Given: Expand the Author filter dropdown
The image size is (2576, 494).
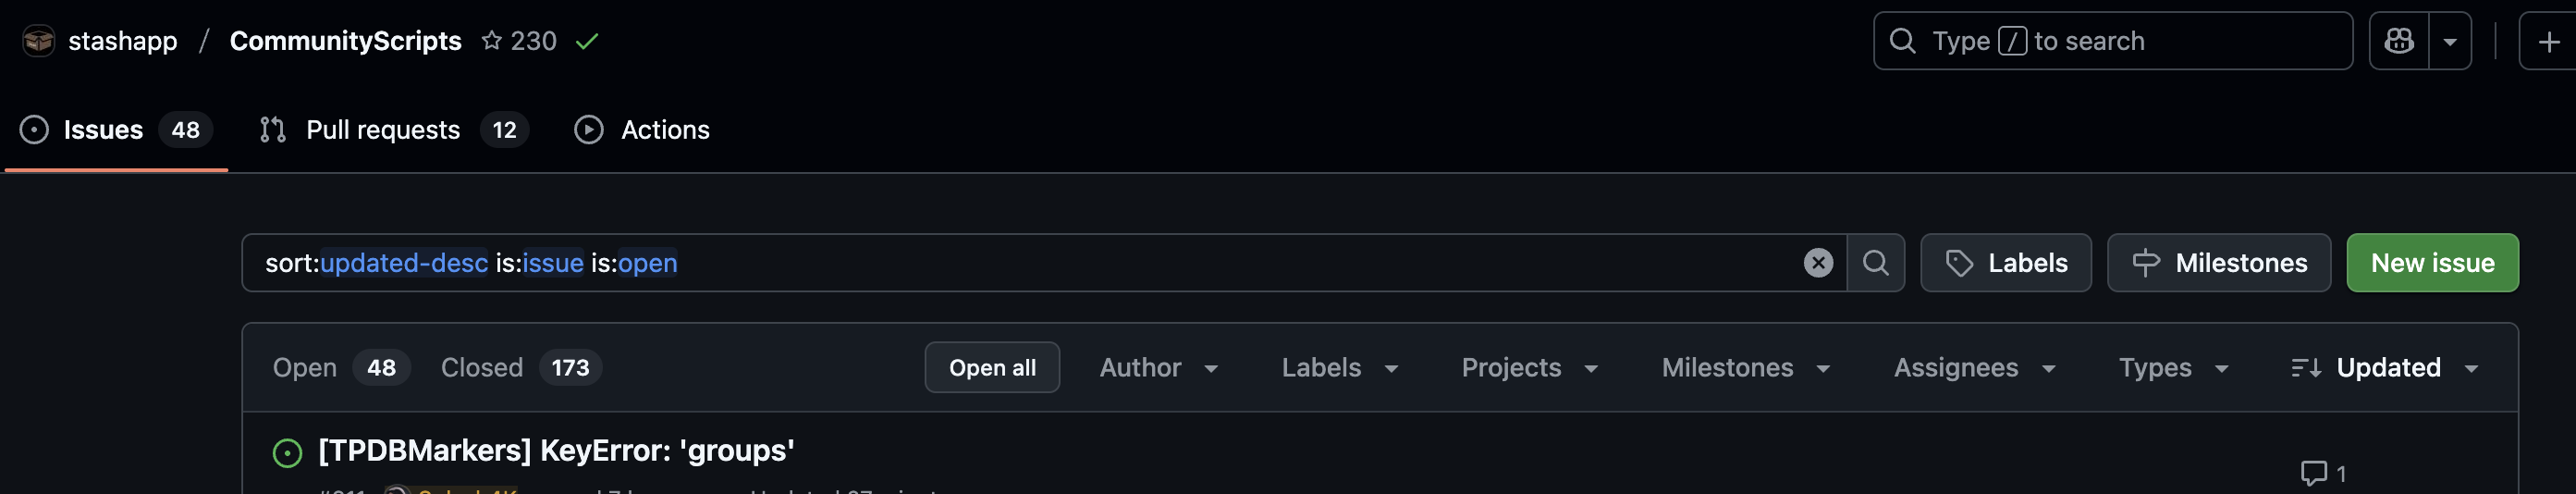Looking at the screenshot, I should tap(1159, 368).
